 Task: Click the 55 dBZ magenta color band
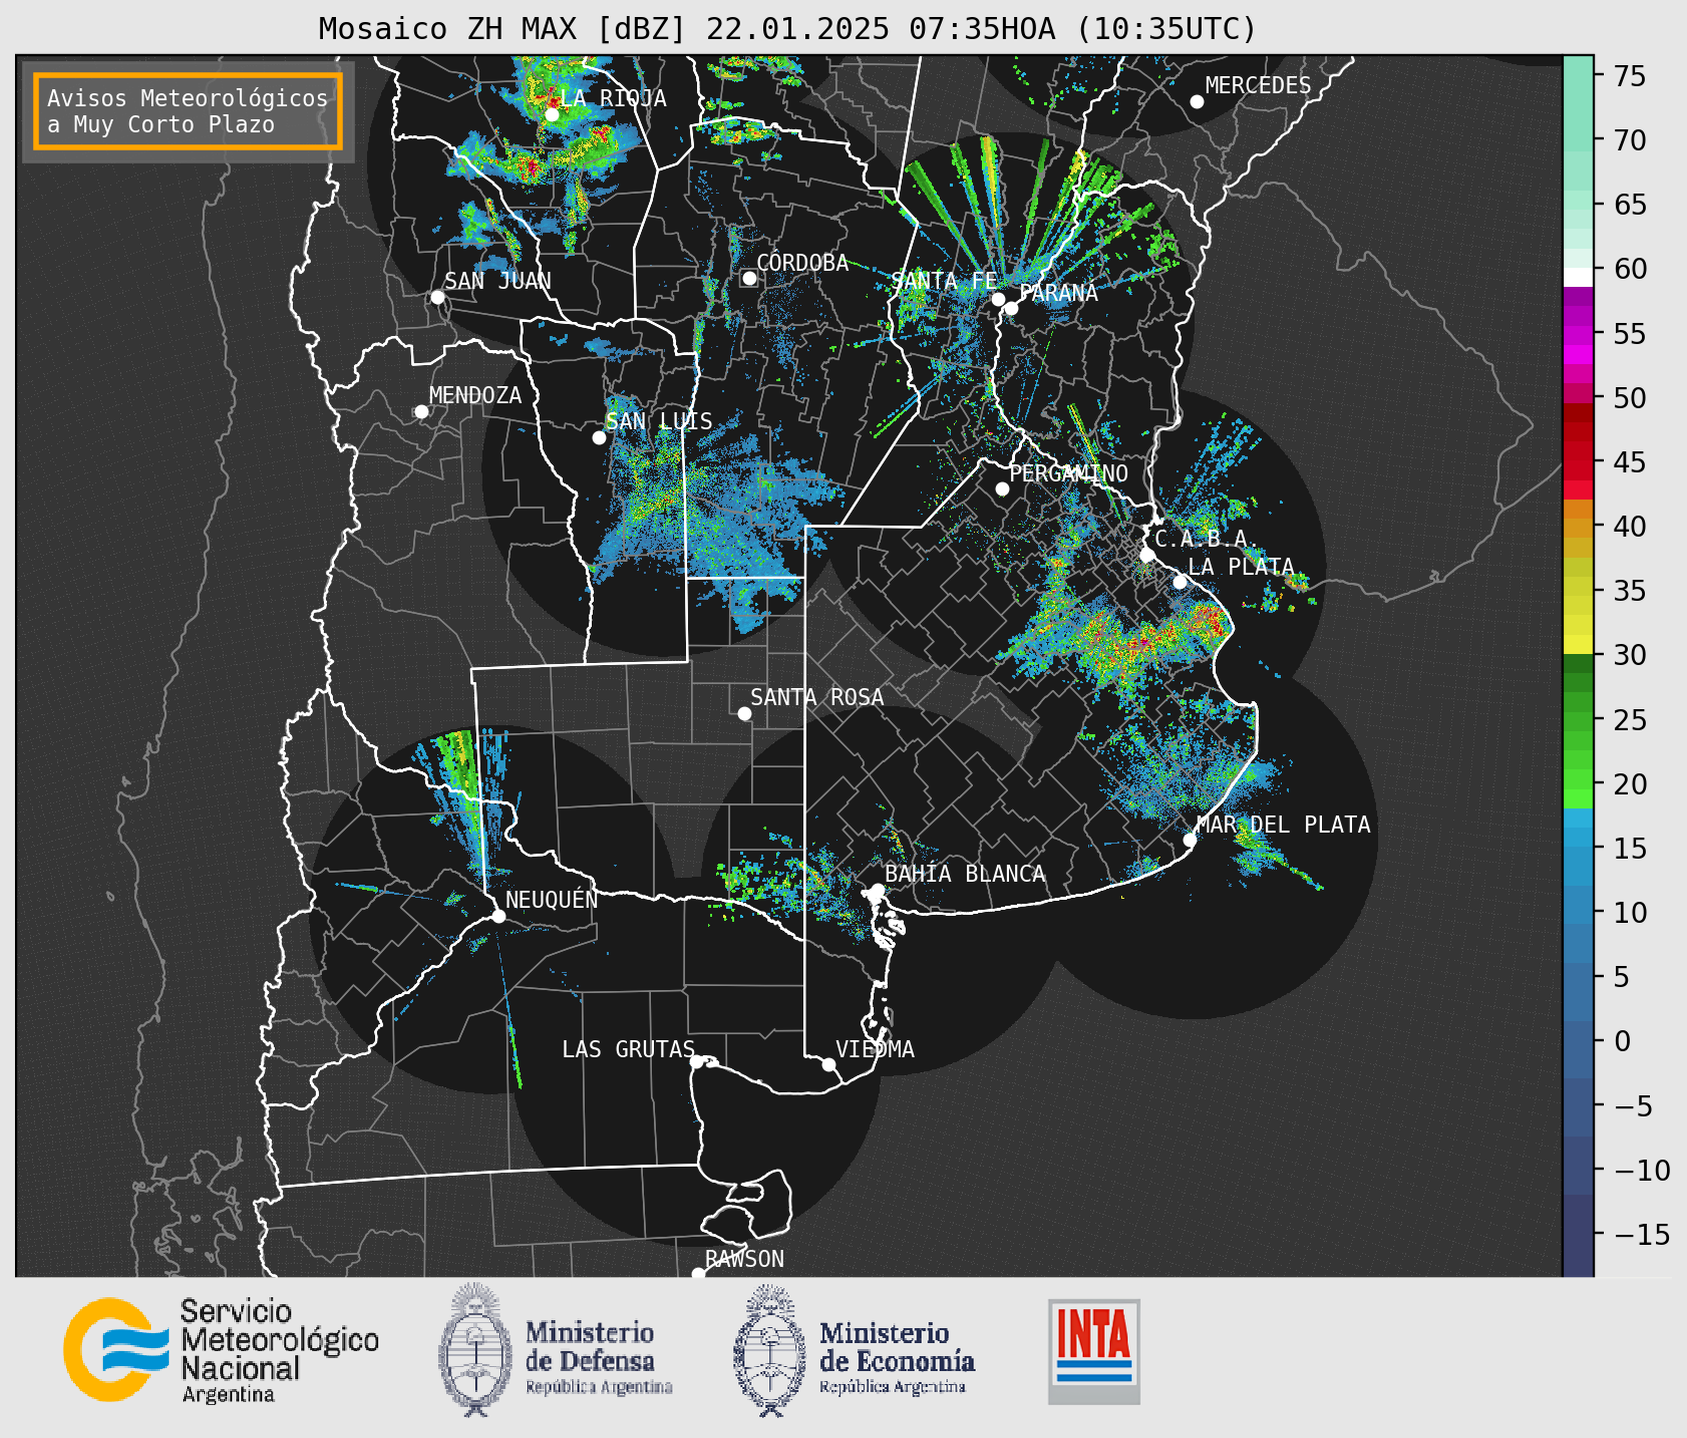pyautogui.click(x=1578, y=333)
